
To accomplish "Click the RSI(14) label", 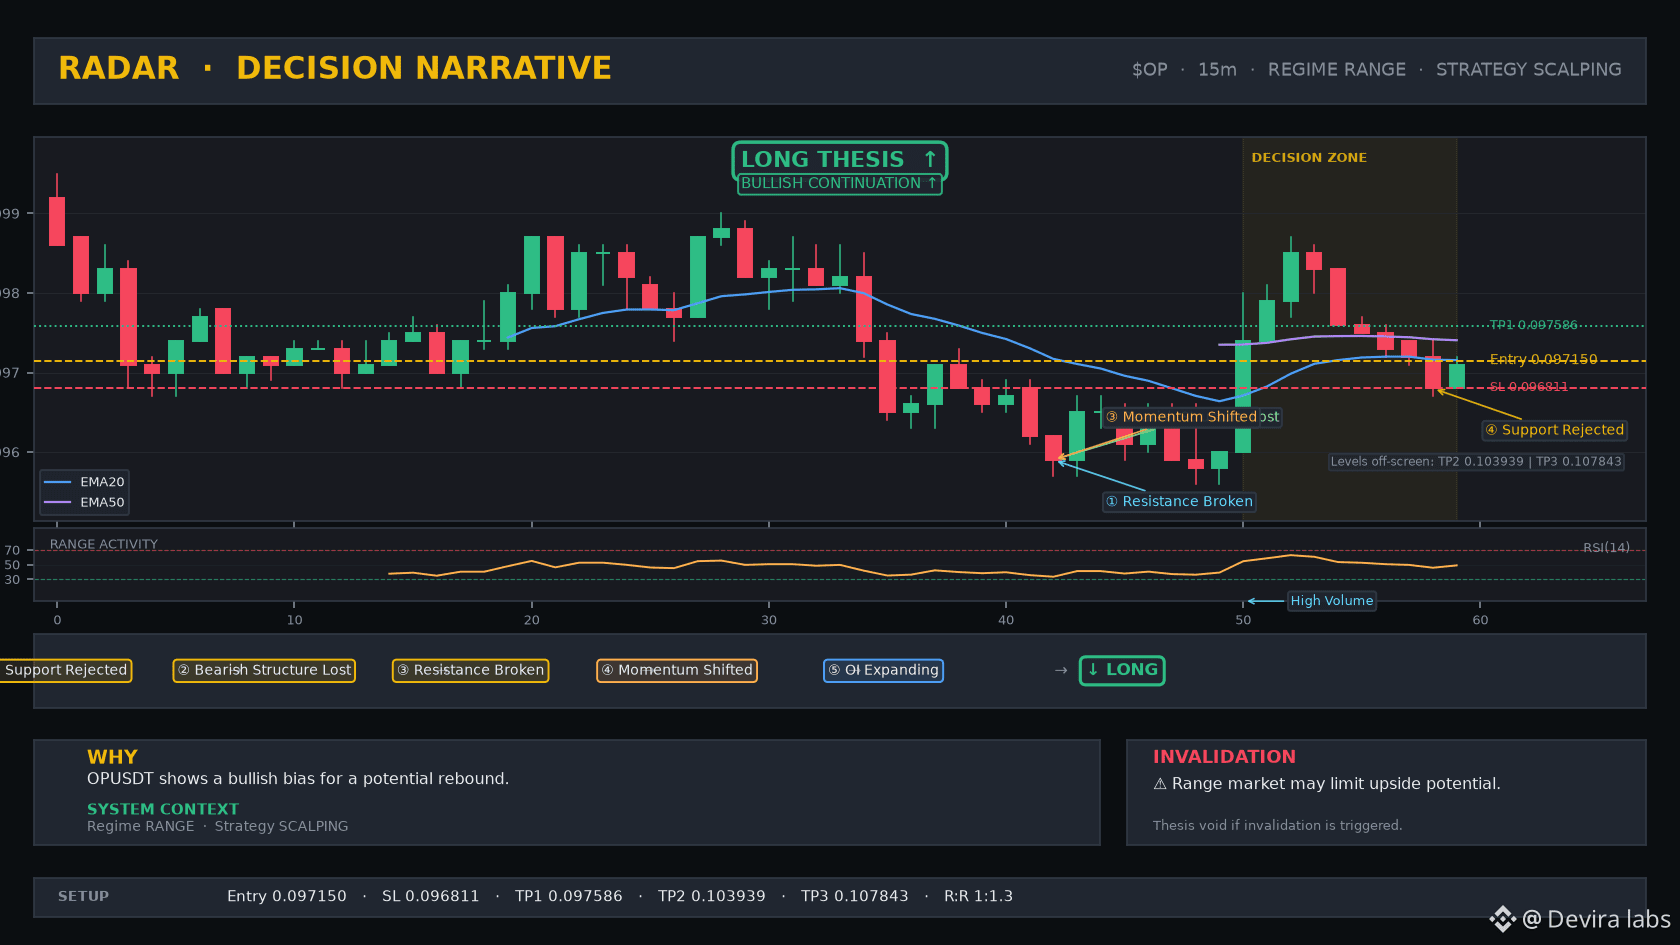I will pos(1606,547).
